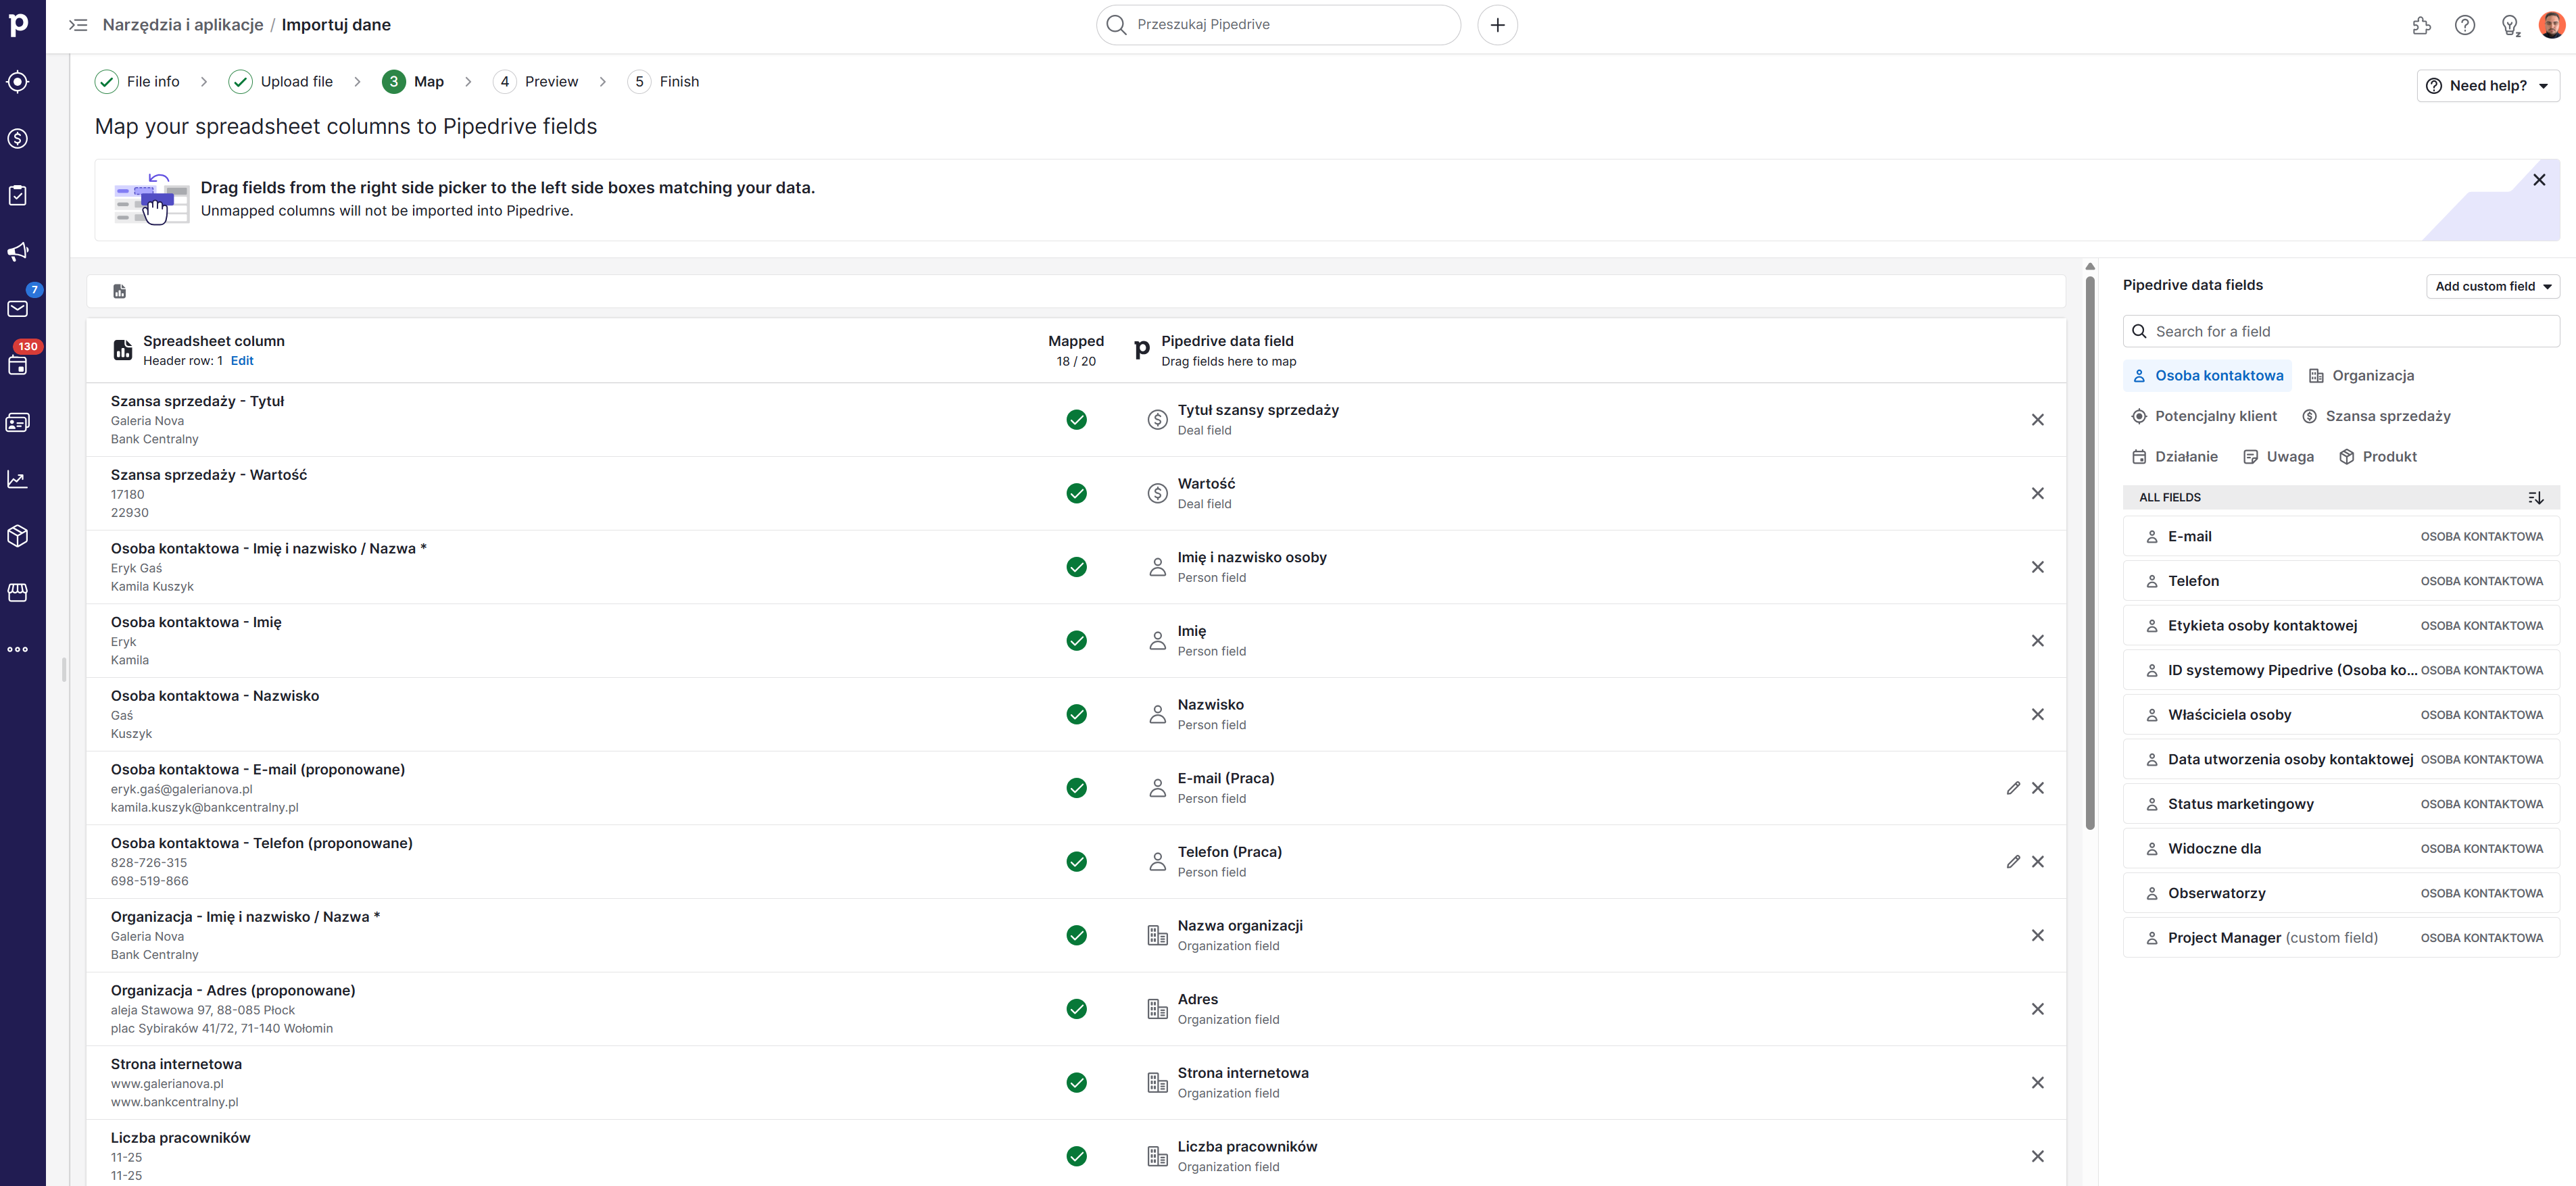
Task: Edit the E-mail (Praca) mapping pencil
Action: coord(2013,788)
